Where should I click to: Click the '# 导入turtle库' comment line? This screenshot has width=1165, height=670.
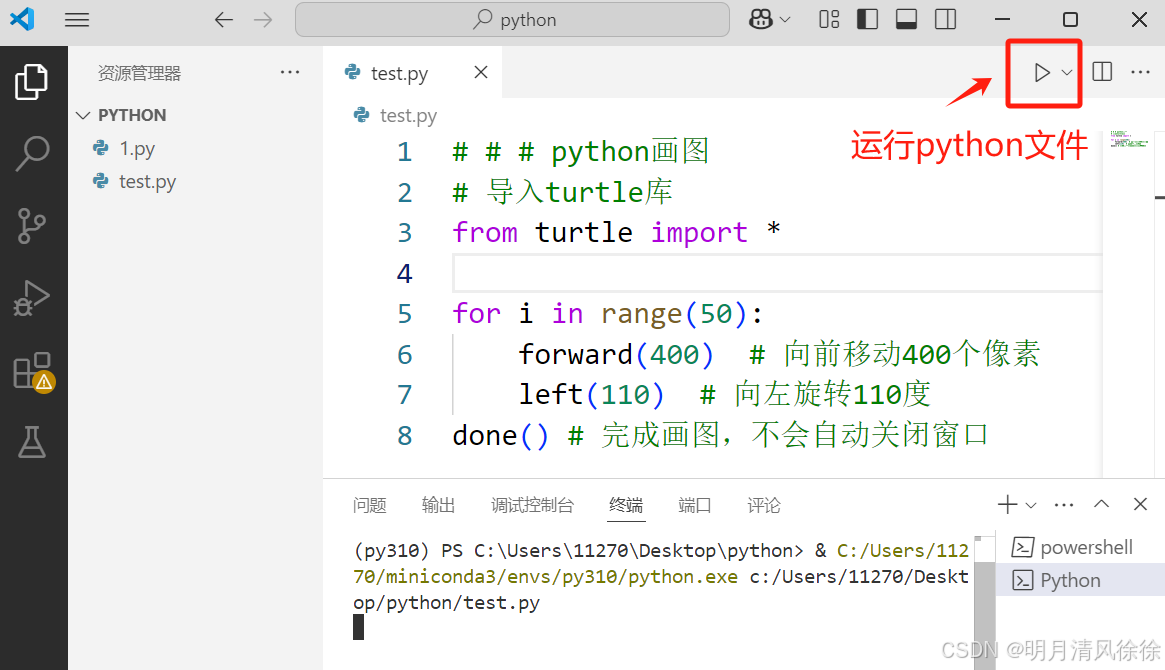tap(562, 192)
